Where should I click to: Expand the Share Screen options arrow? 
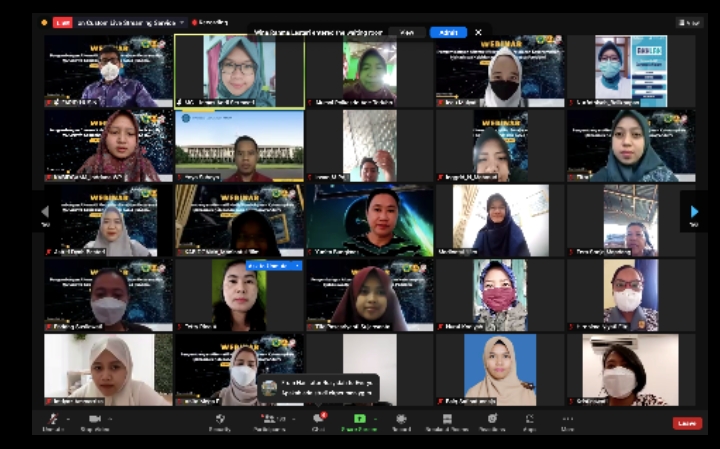[376, 419]
